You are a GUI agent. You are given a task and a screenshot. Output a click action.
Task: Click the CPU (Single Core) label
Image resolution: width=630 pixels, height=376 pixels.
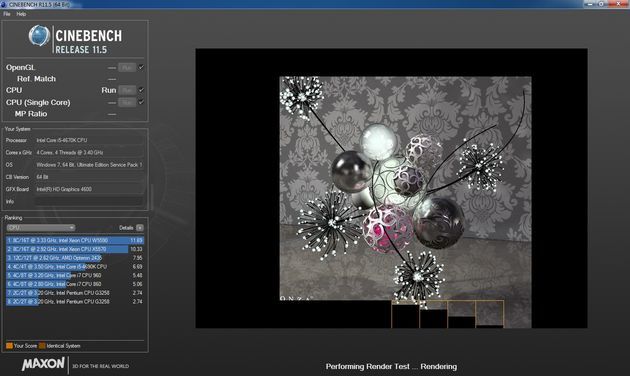coord(38,102)
